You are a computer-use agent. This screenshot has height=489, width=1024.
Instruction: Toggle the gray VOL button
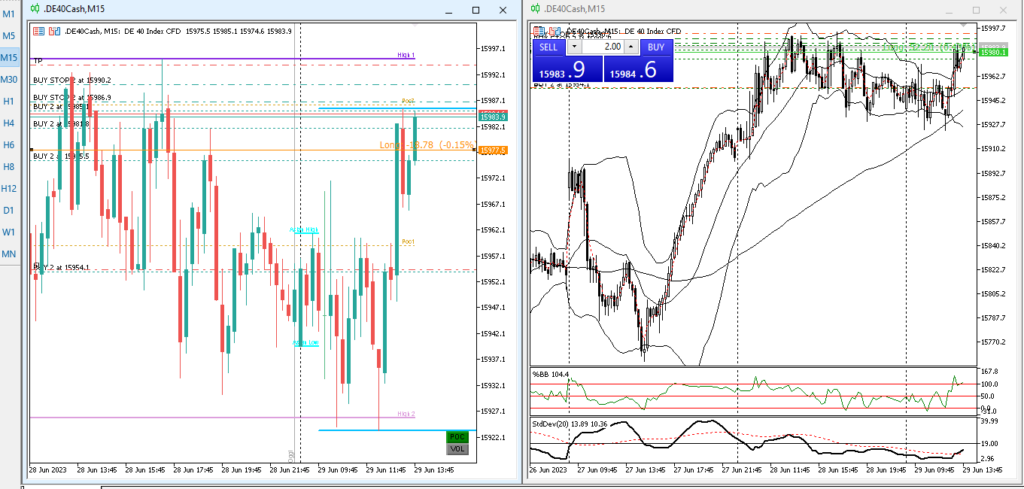click(457, 449)
